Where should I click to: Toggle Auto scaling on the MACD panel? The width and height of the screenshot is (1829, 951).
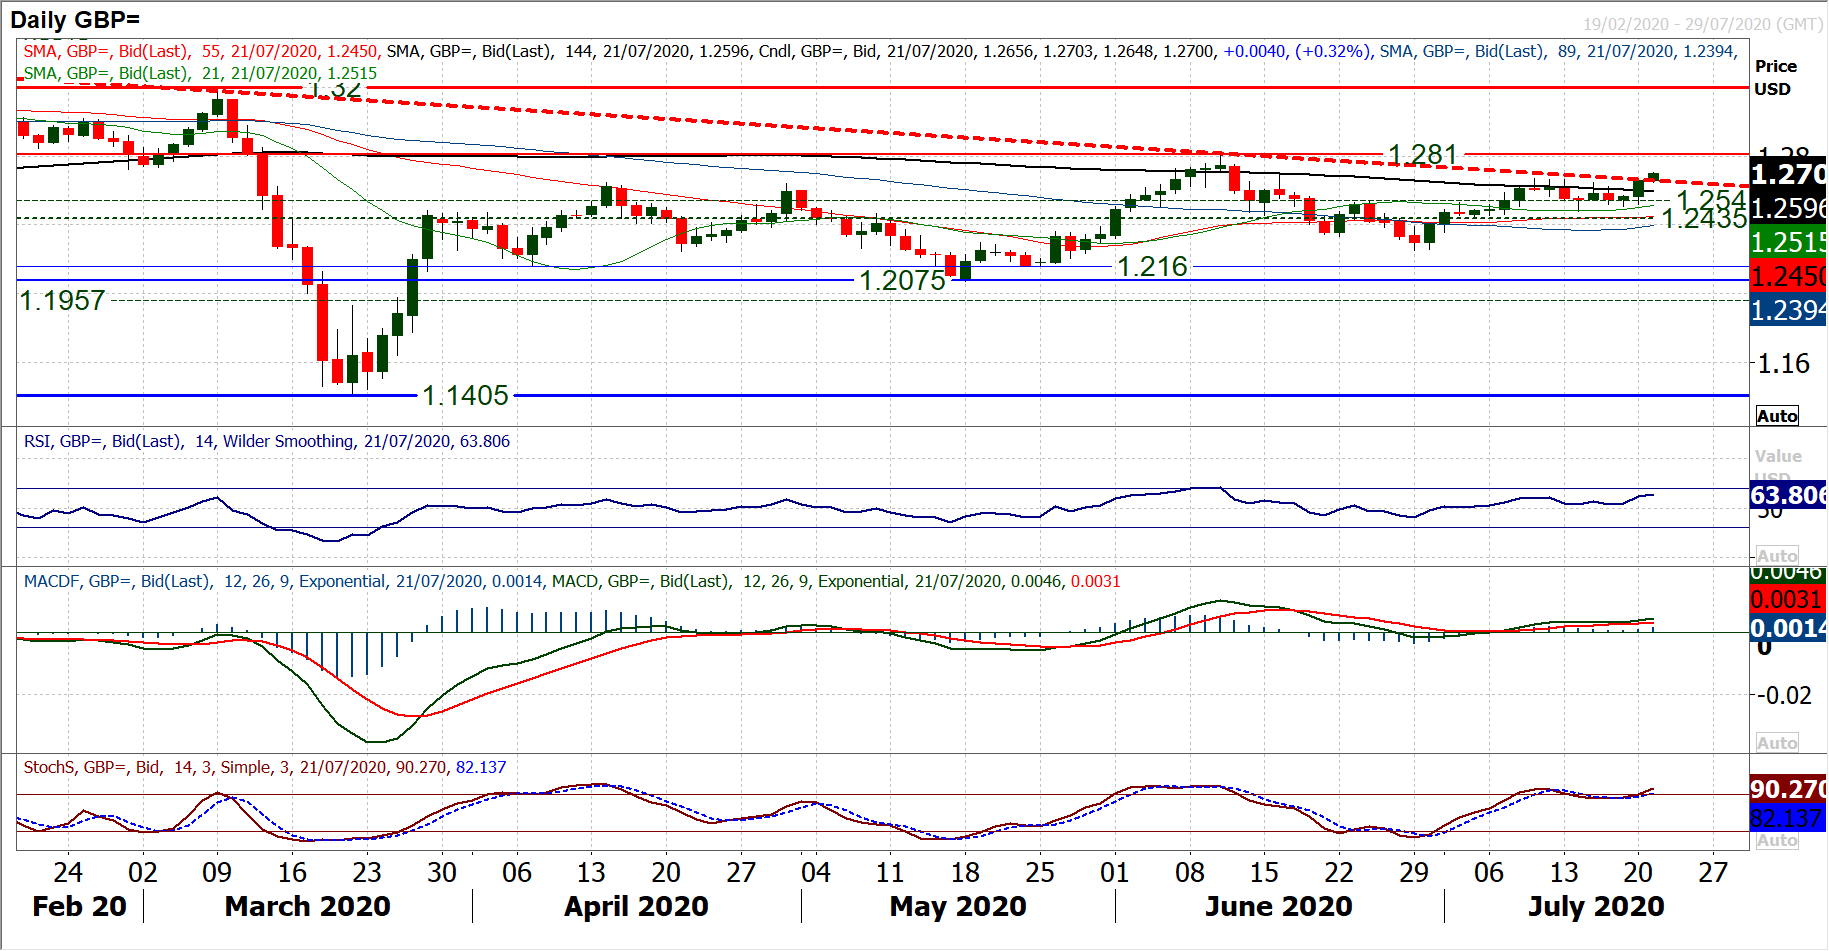click(x=1776, y=743)
